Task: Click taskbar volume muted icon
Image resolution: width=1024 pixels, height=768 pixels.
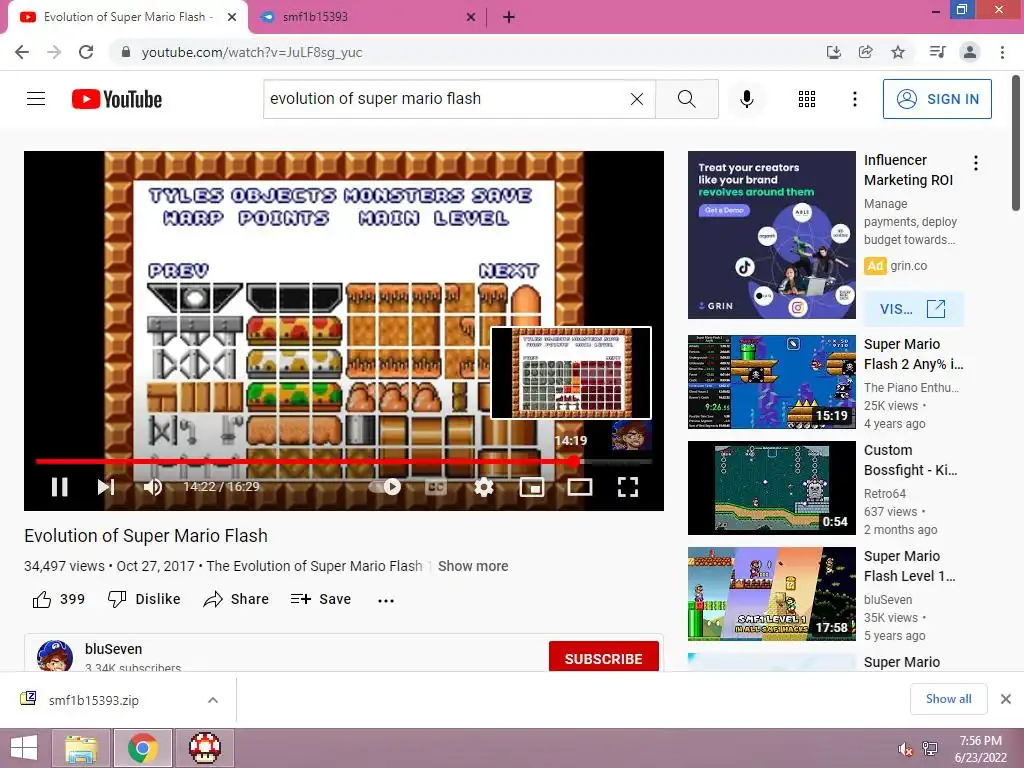Action: click(x=904, y=749)
